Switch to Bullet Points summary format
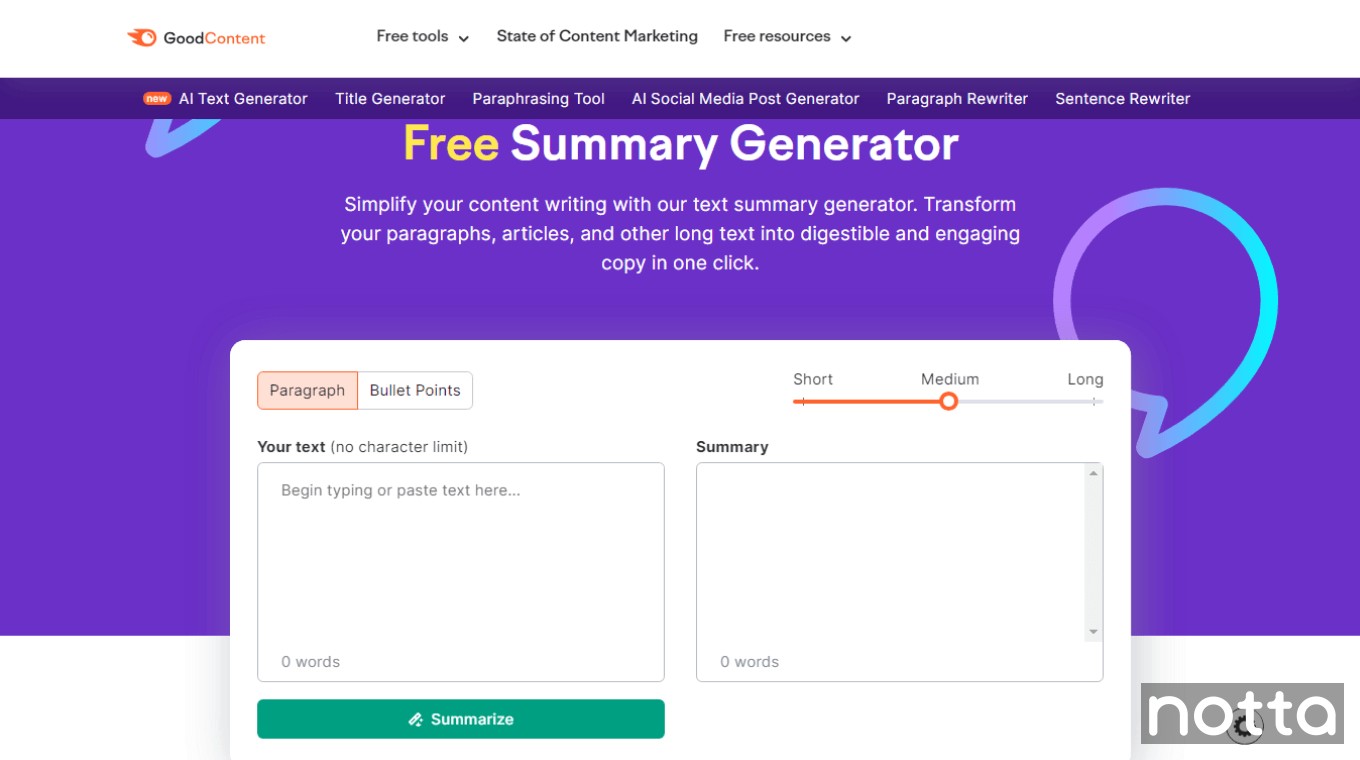The width and height of the screenshot is (1360, 760). pyautogui.click(x=415, y=390)
